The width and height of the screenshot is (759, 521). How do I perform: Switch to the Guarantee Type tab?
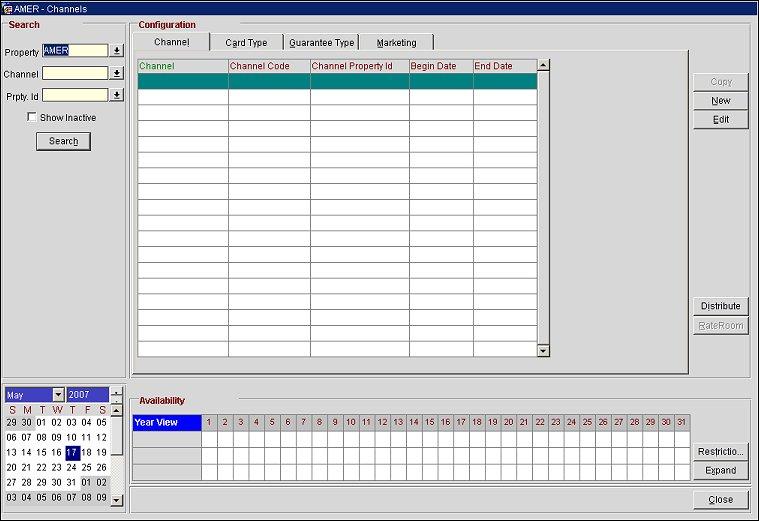click(321, 43)
